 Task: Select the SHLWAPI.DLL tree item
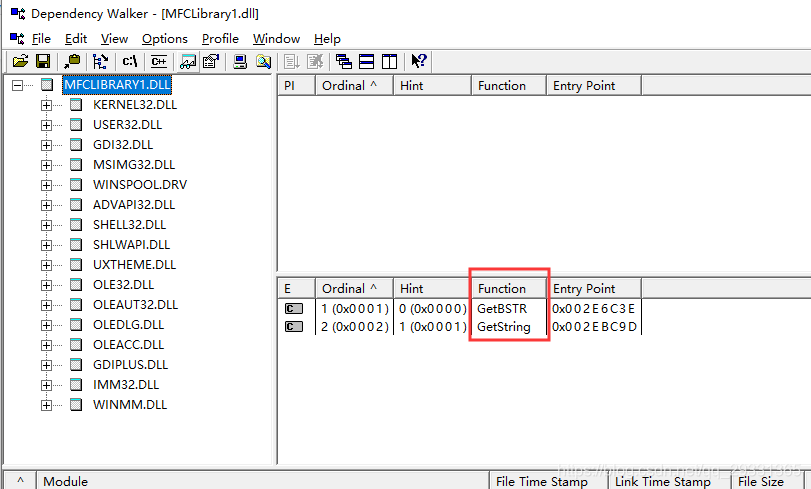131,245
